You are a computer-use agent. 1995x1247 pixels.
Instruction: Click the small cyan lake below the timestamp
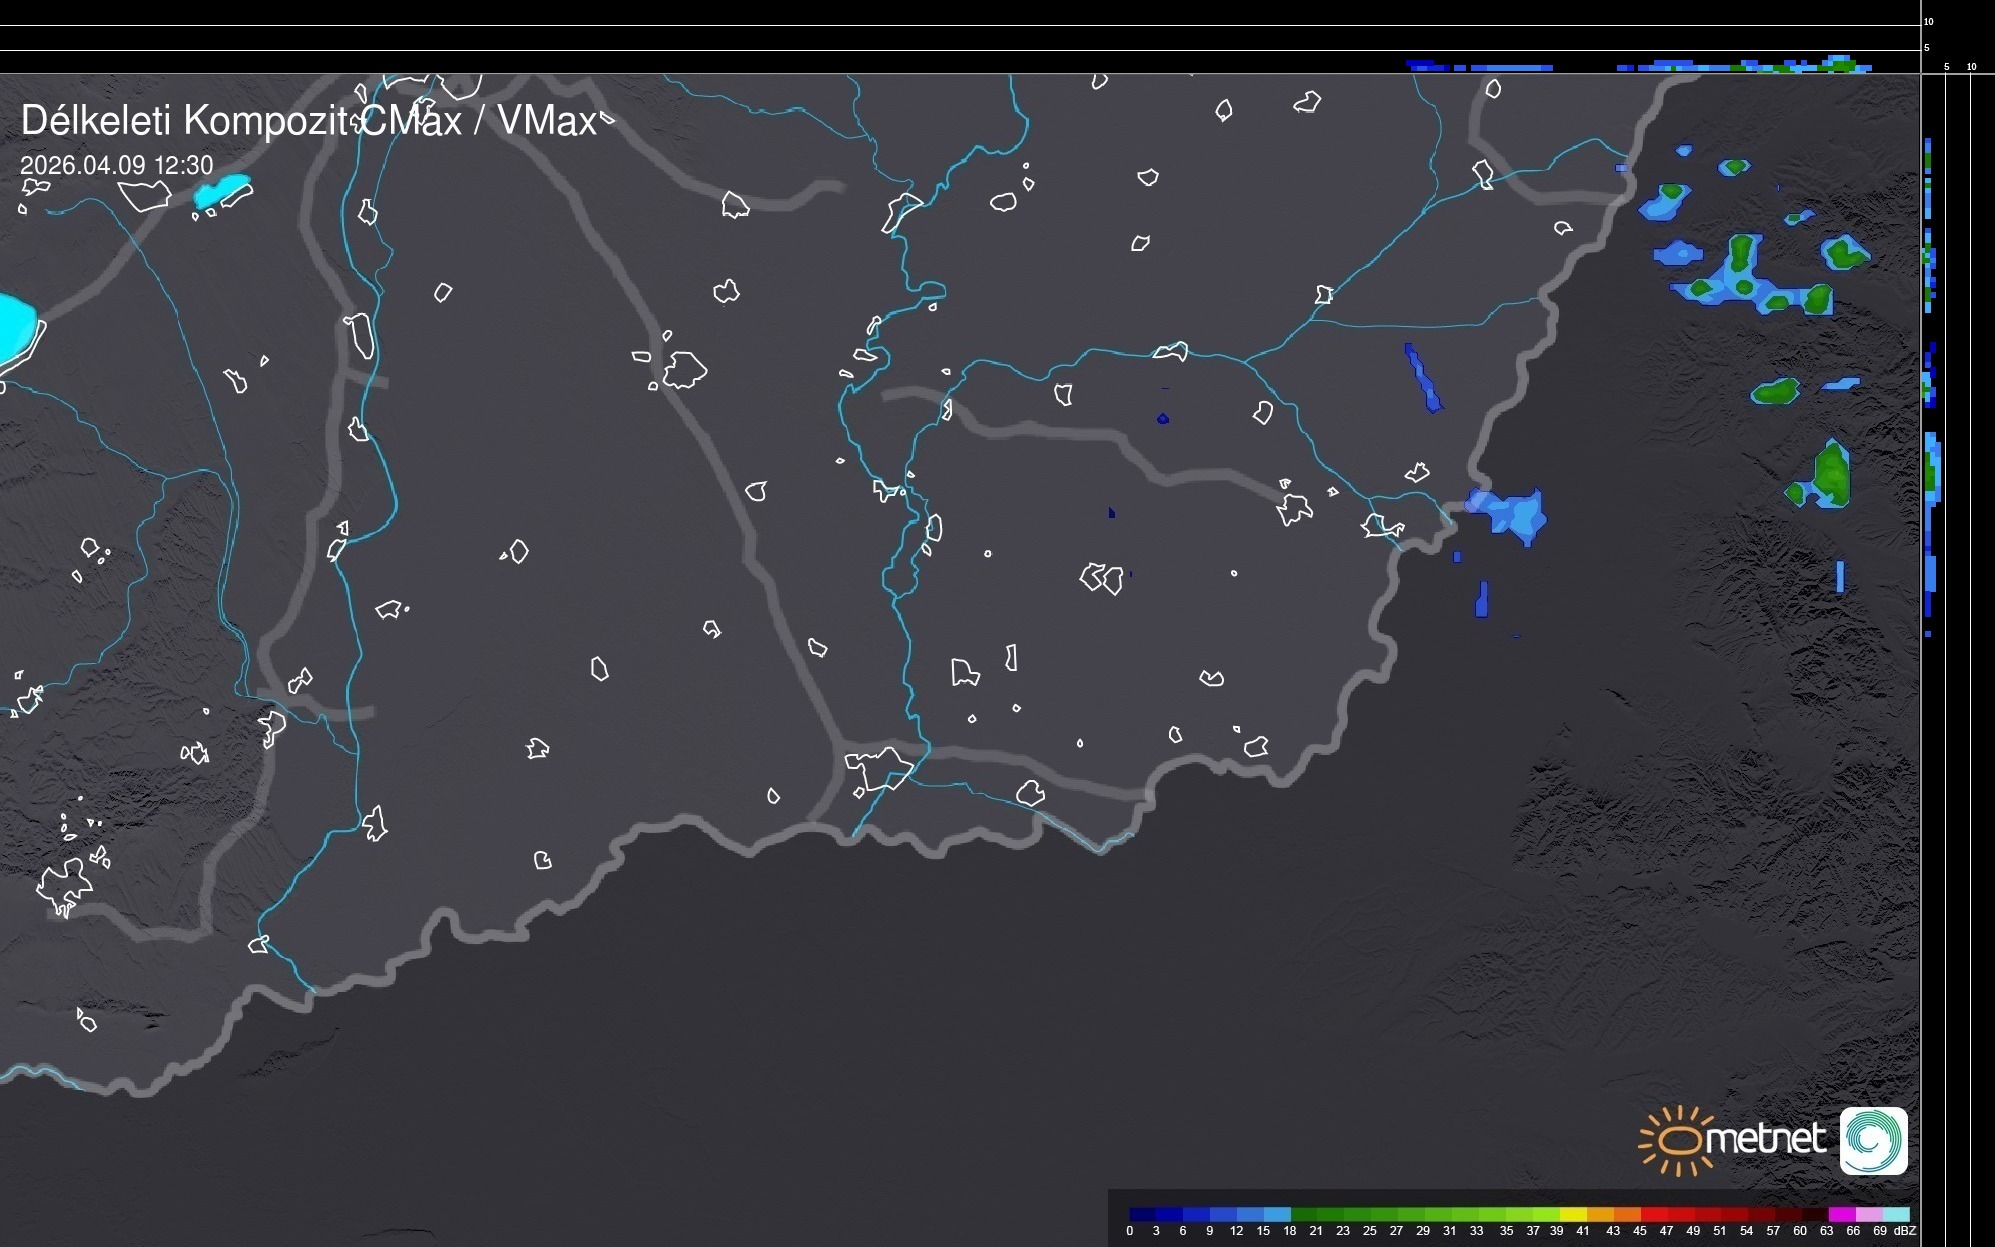click(x=221, y=190)
